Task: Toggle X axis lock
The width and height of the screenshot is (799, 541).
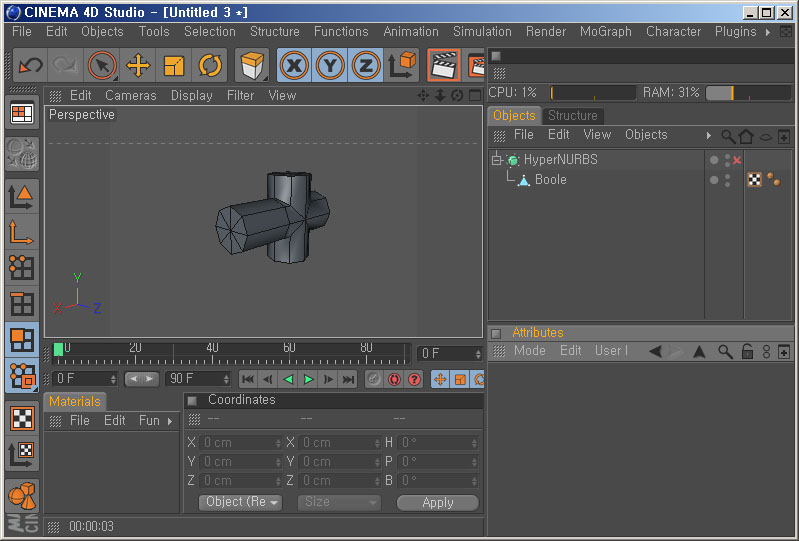Action: [x=294, y=65]
